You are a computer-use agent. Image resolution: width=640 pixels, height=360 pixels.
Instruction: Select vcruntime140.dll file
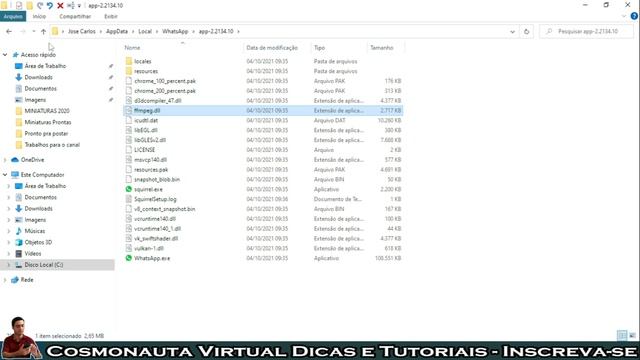click(155, 219)
